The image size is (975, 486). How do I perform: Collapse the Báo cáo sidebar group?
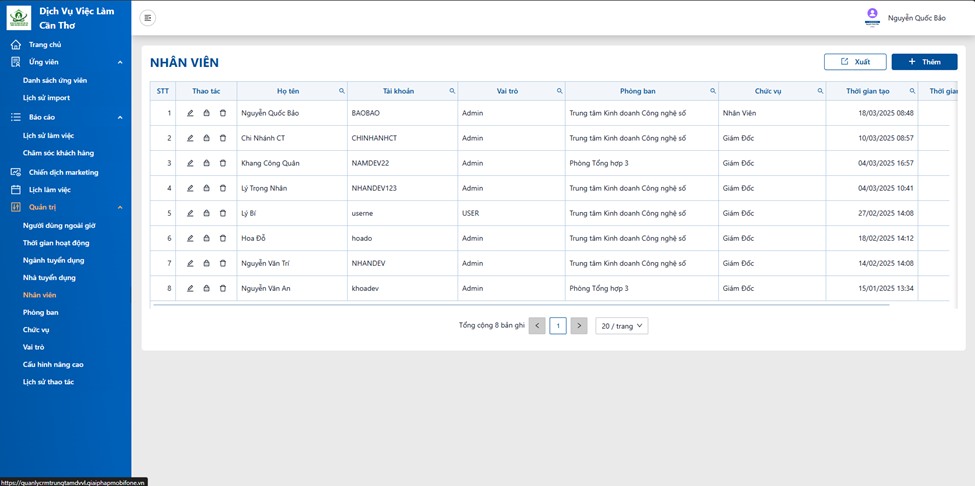[x=120, y=117]
